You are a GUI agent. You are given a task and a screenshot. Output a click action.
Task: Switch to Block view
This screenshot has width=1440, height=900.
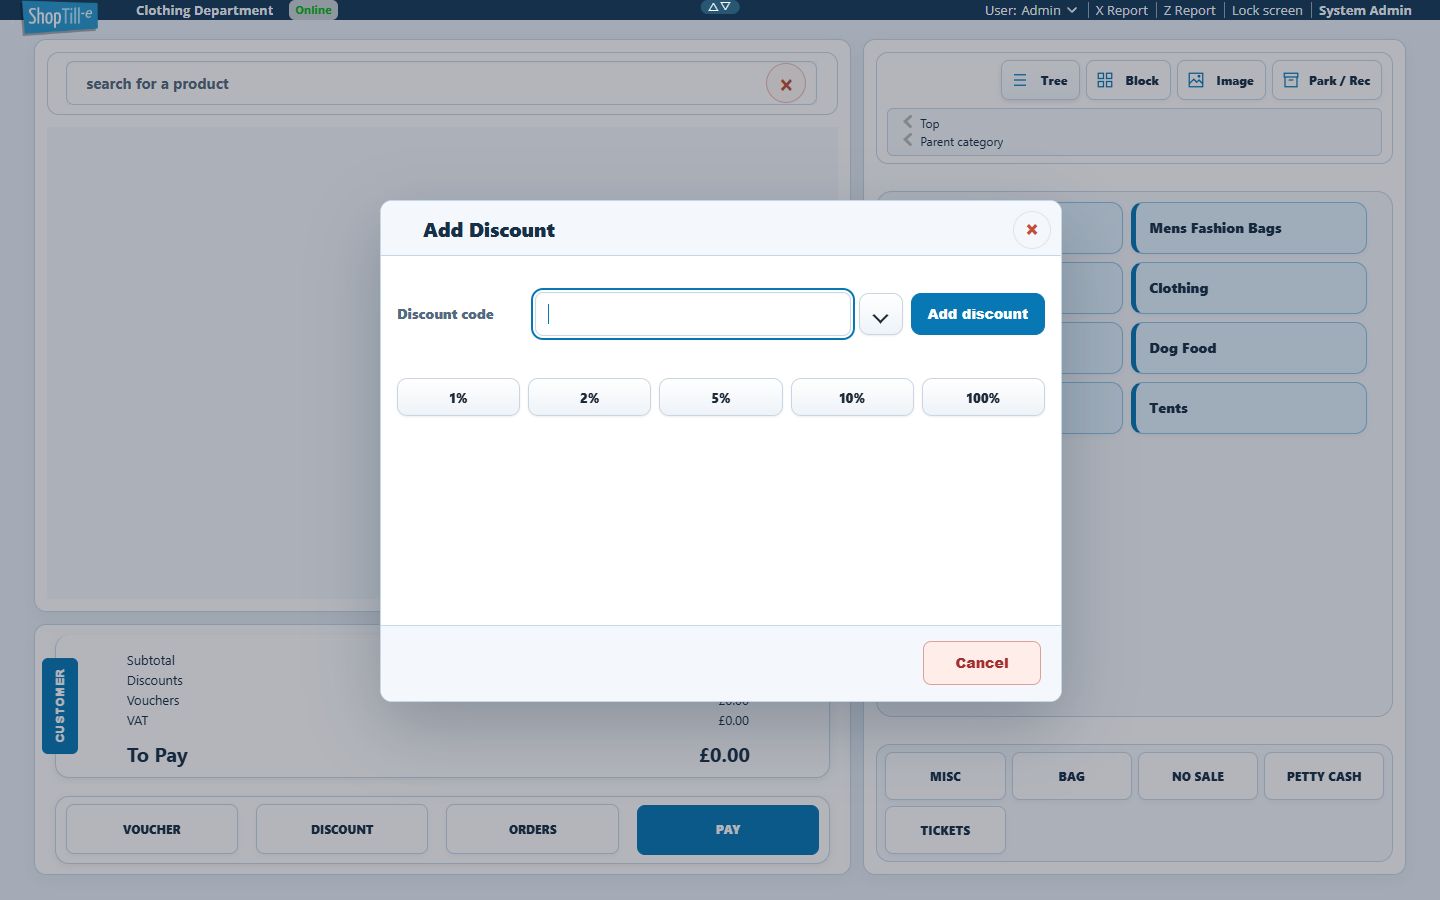click(x=1128, y=81)
